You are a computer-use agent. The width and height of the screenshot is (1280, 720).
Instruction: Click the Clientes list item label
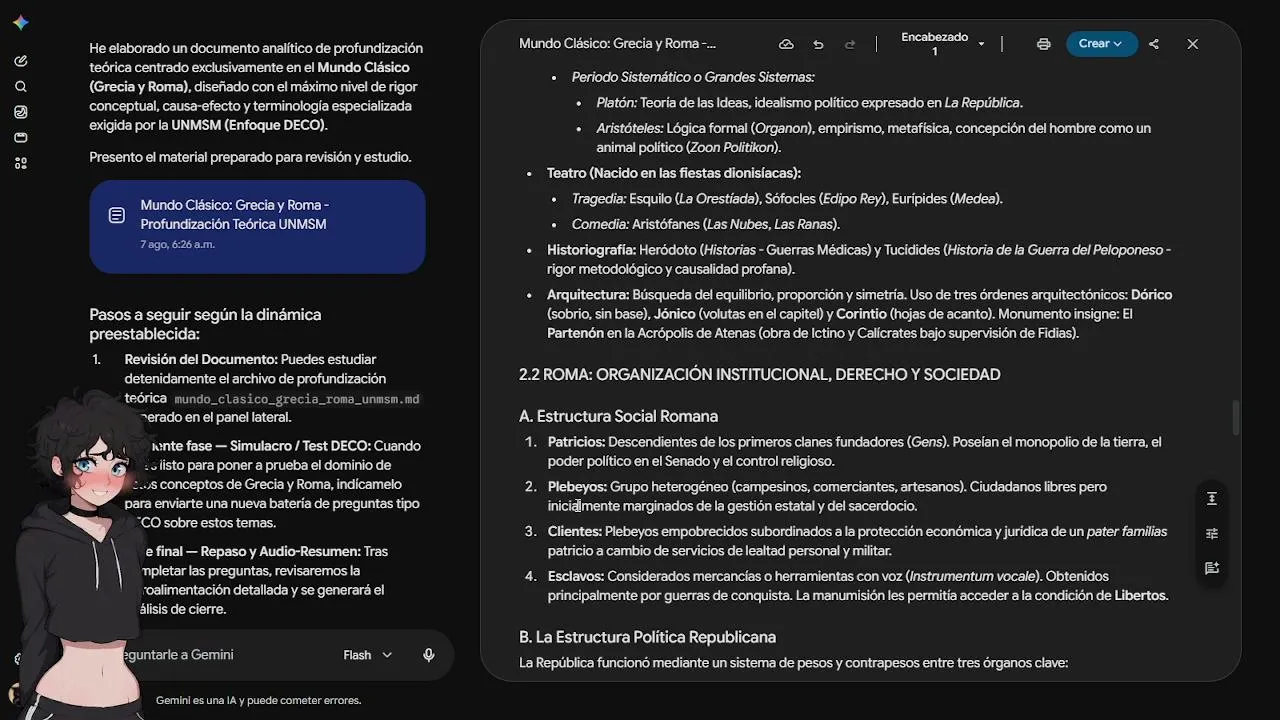click(574, 532)
